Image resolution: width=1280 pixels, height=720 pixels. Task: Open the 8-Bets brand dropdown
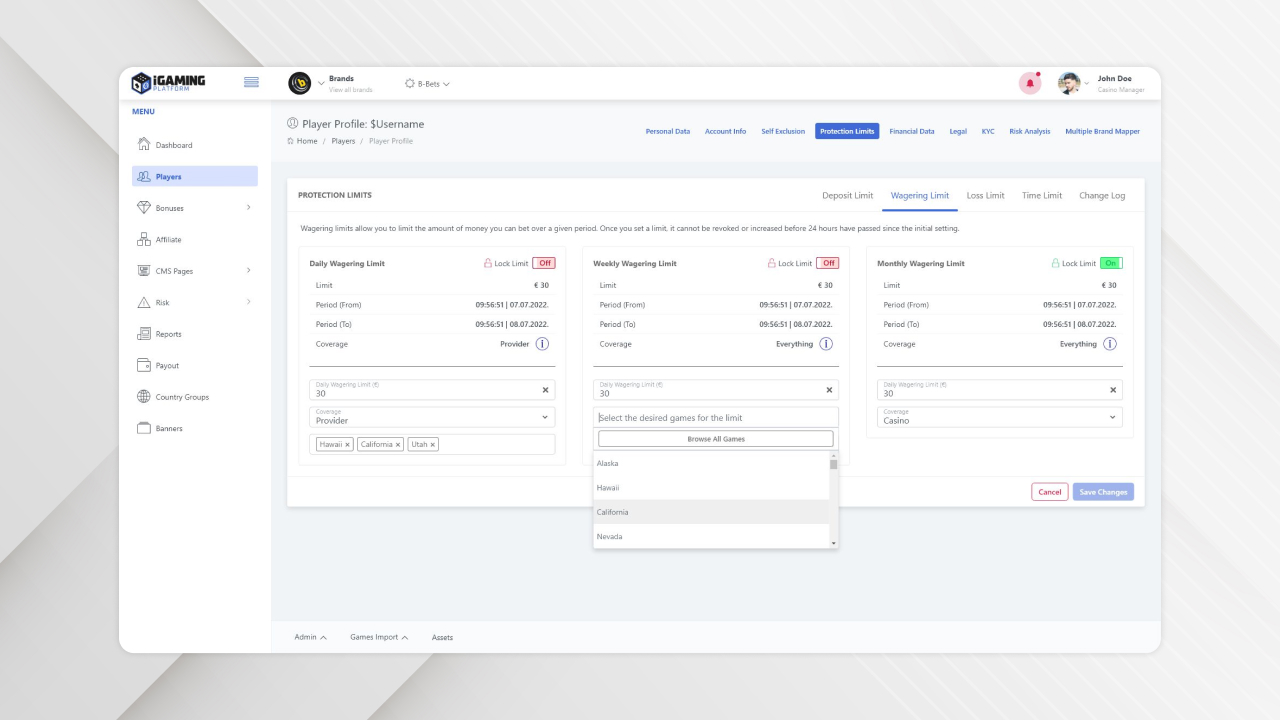click(427, 83)
